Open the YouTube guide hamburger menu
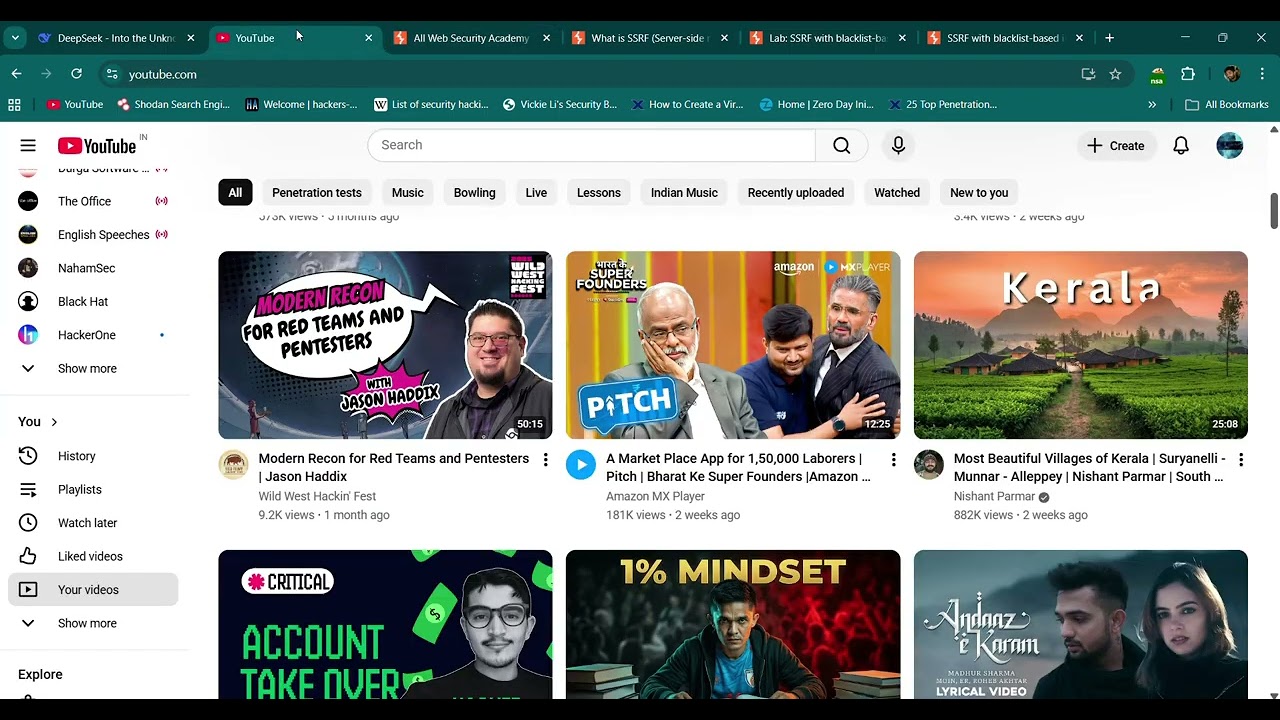The height and width of the screenshot is (720, 1280). tap(28, 146)
